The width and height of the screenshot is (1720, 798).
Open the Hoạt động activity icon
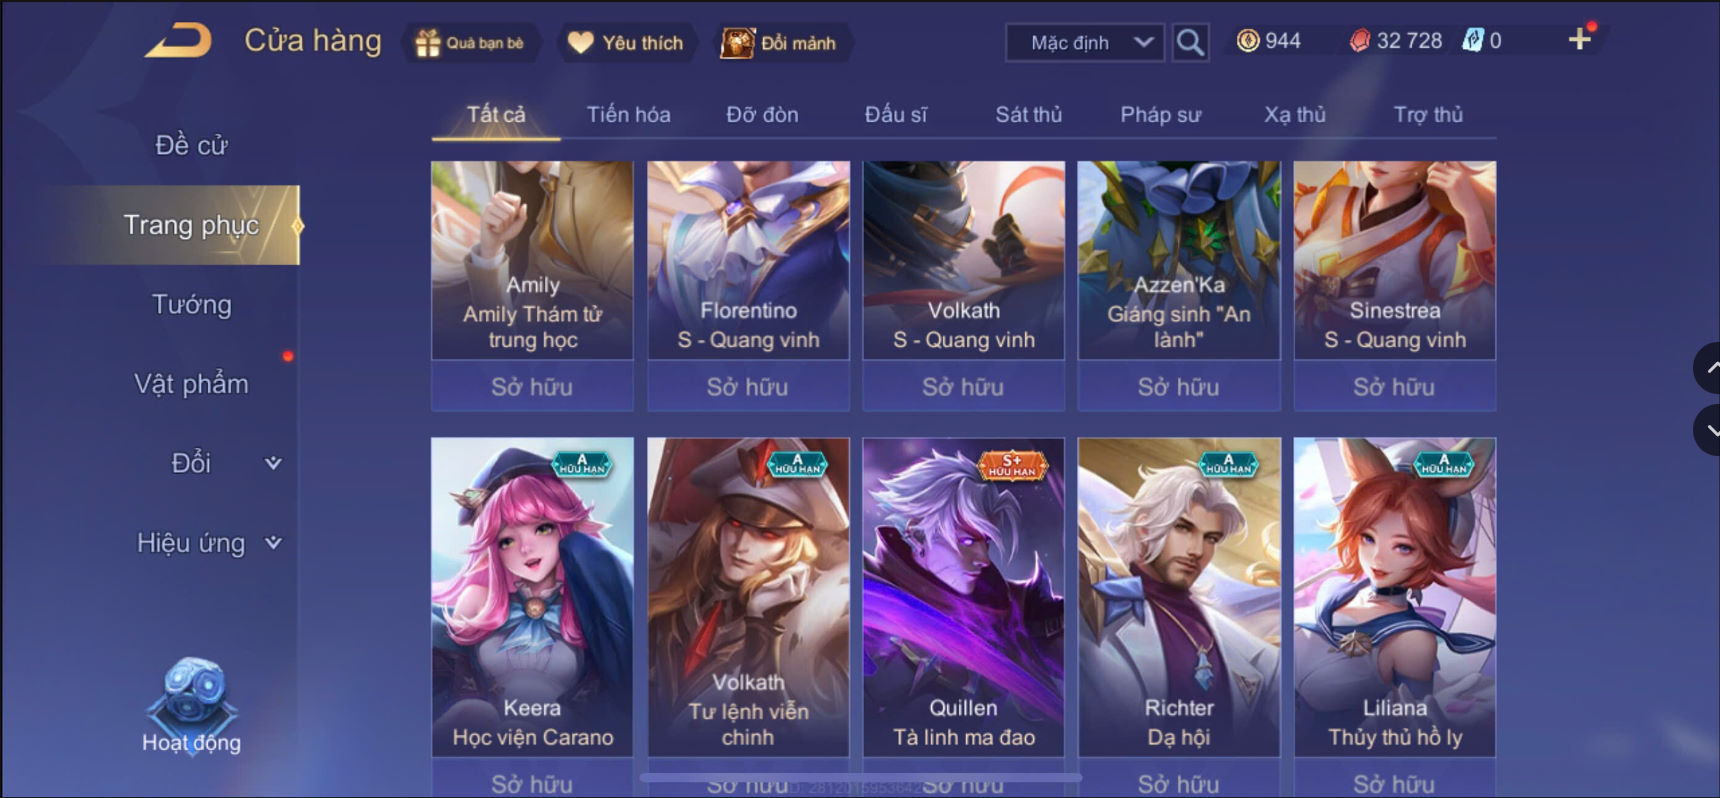click(x=191, y=707)
